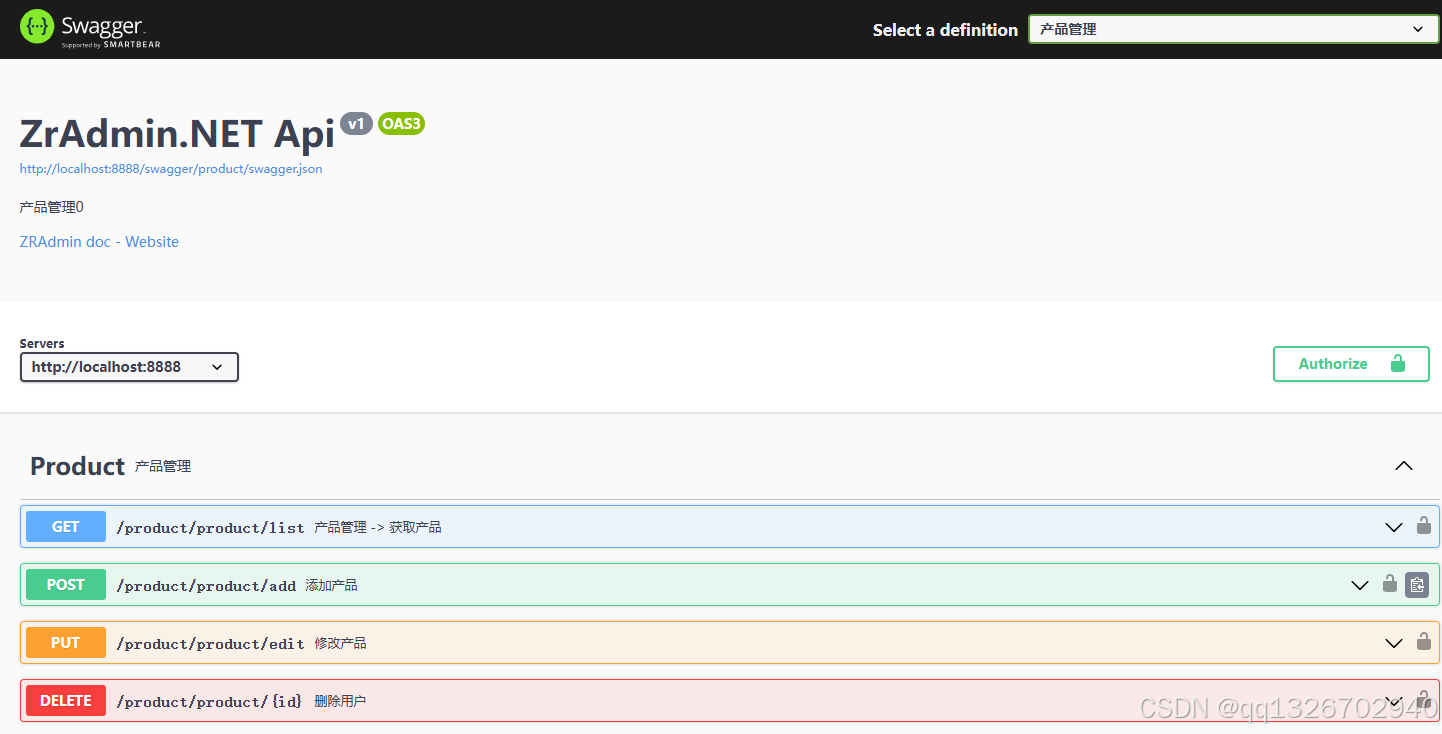1442x734 pixels.
Task: Open the copy-to-clipboard icon on the POST row
Action: 1417,584
